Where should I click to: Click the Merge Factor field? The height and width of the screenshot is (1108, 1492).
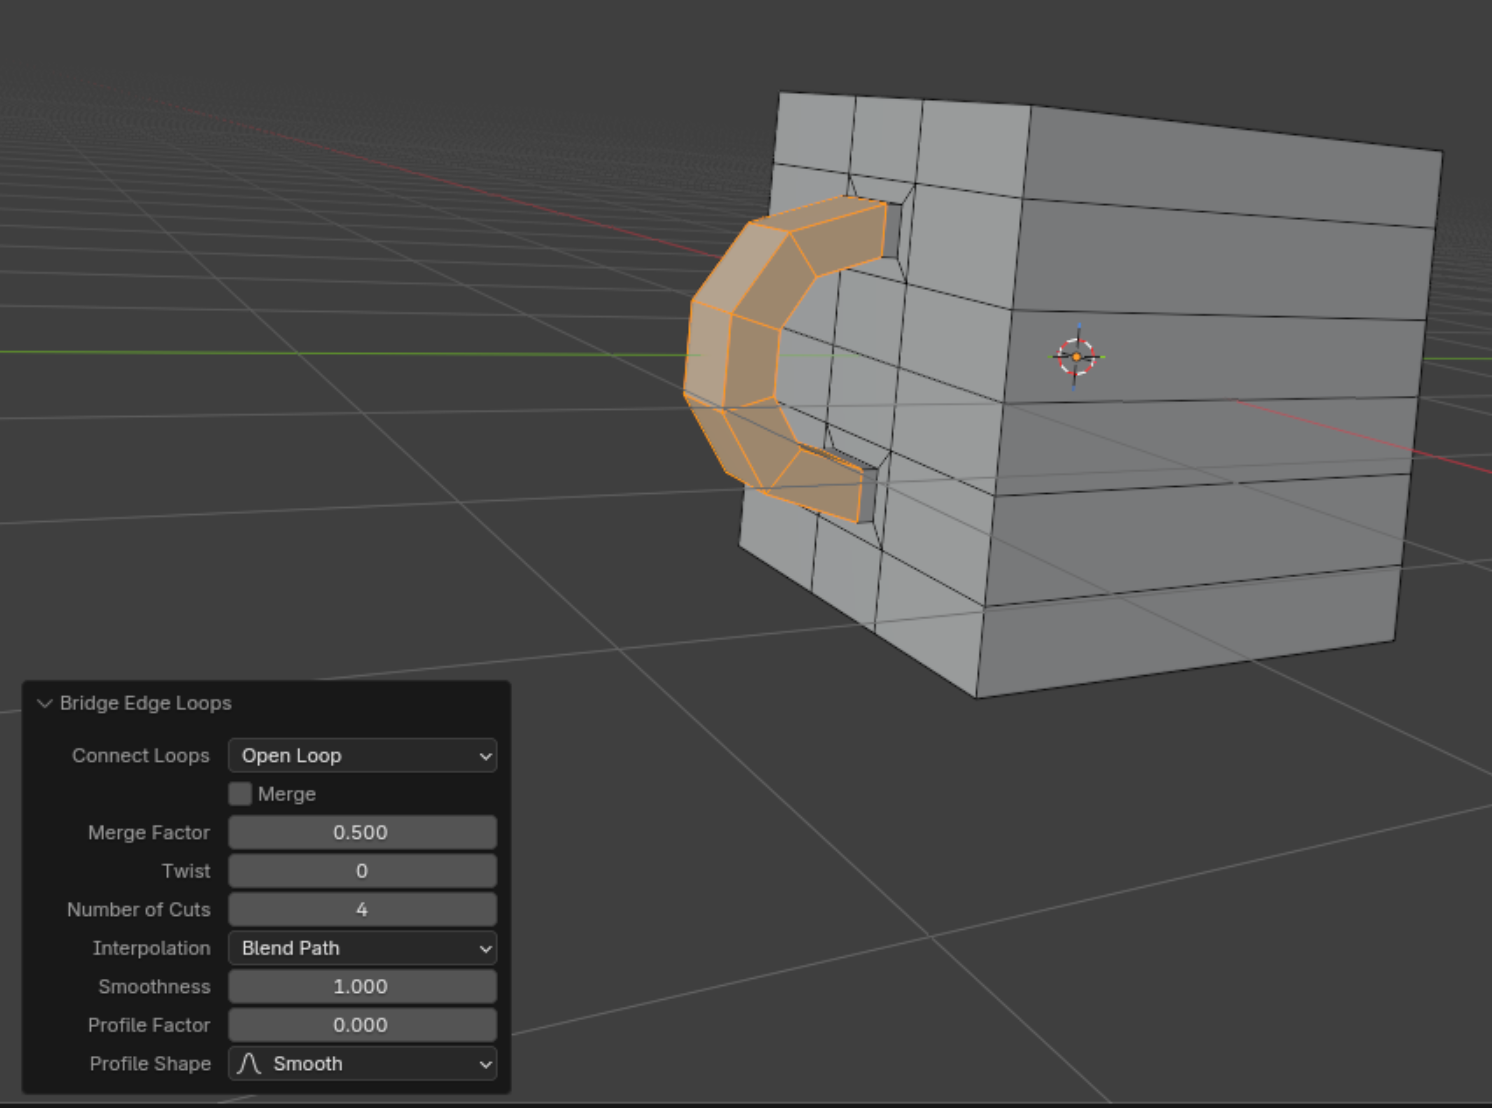coord(362,832)
